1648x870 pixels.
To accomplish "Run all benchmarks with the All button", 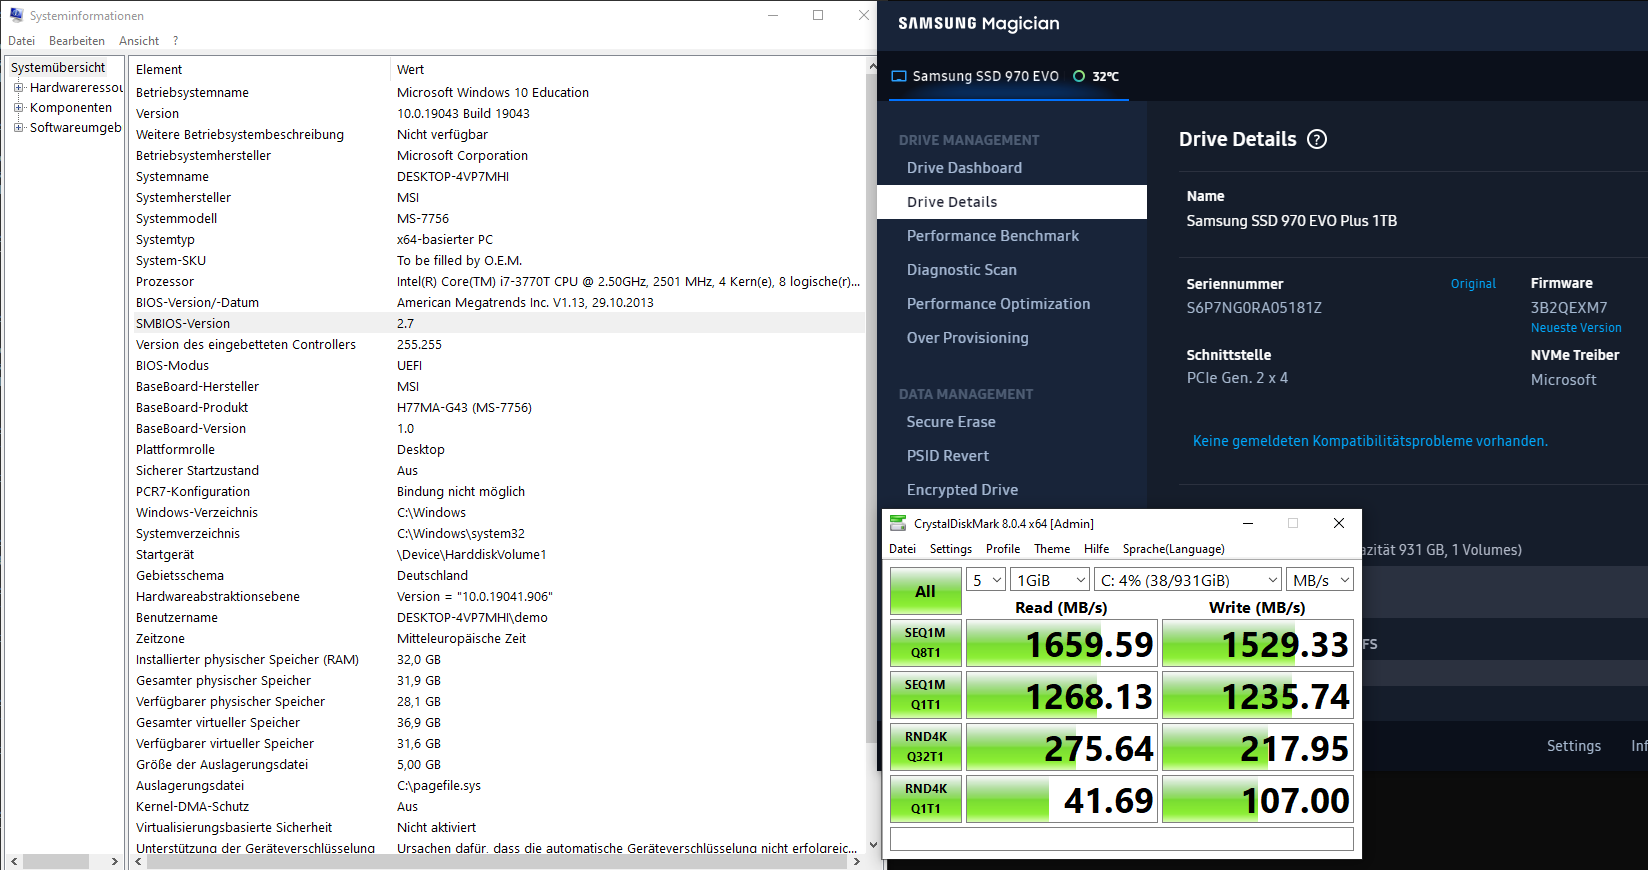I will [926, 591].
